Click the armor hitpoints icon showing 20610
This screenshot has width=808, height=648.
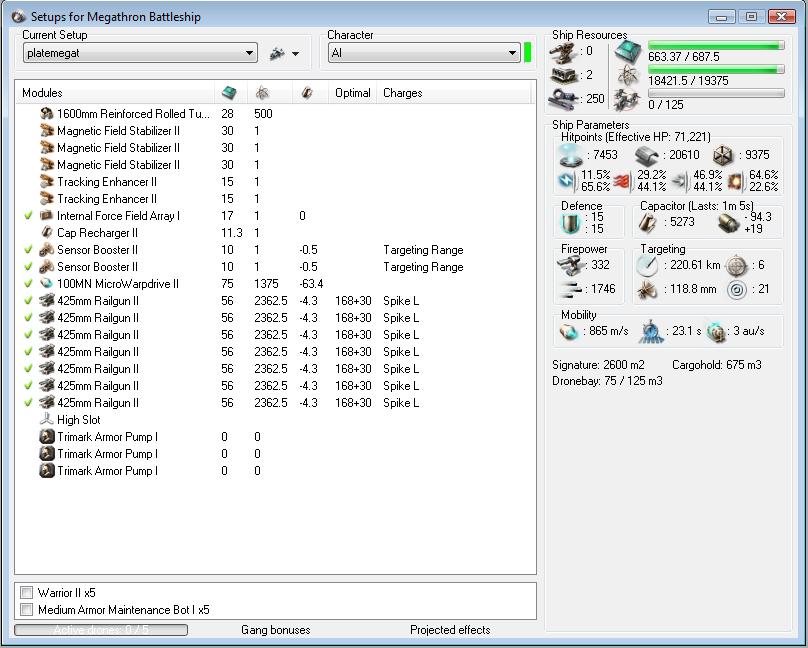(647, 155)
